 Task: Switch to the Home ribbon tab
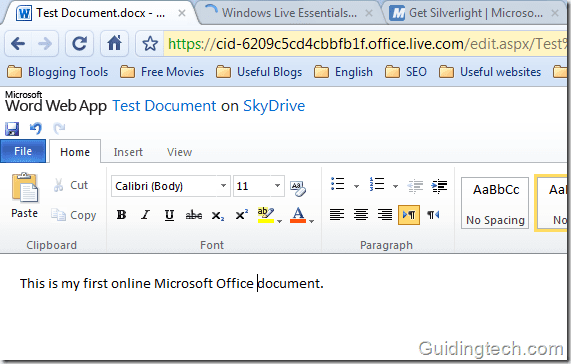[75, 152]
